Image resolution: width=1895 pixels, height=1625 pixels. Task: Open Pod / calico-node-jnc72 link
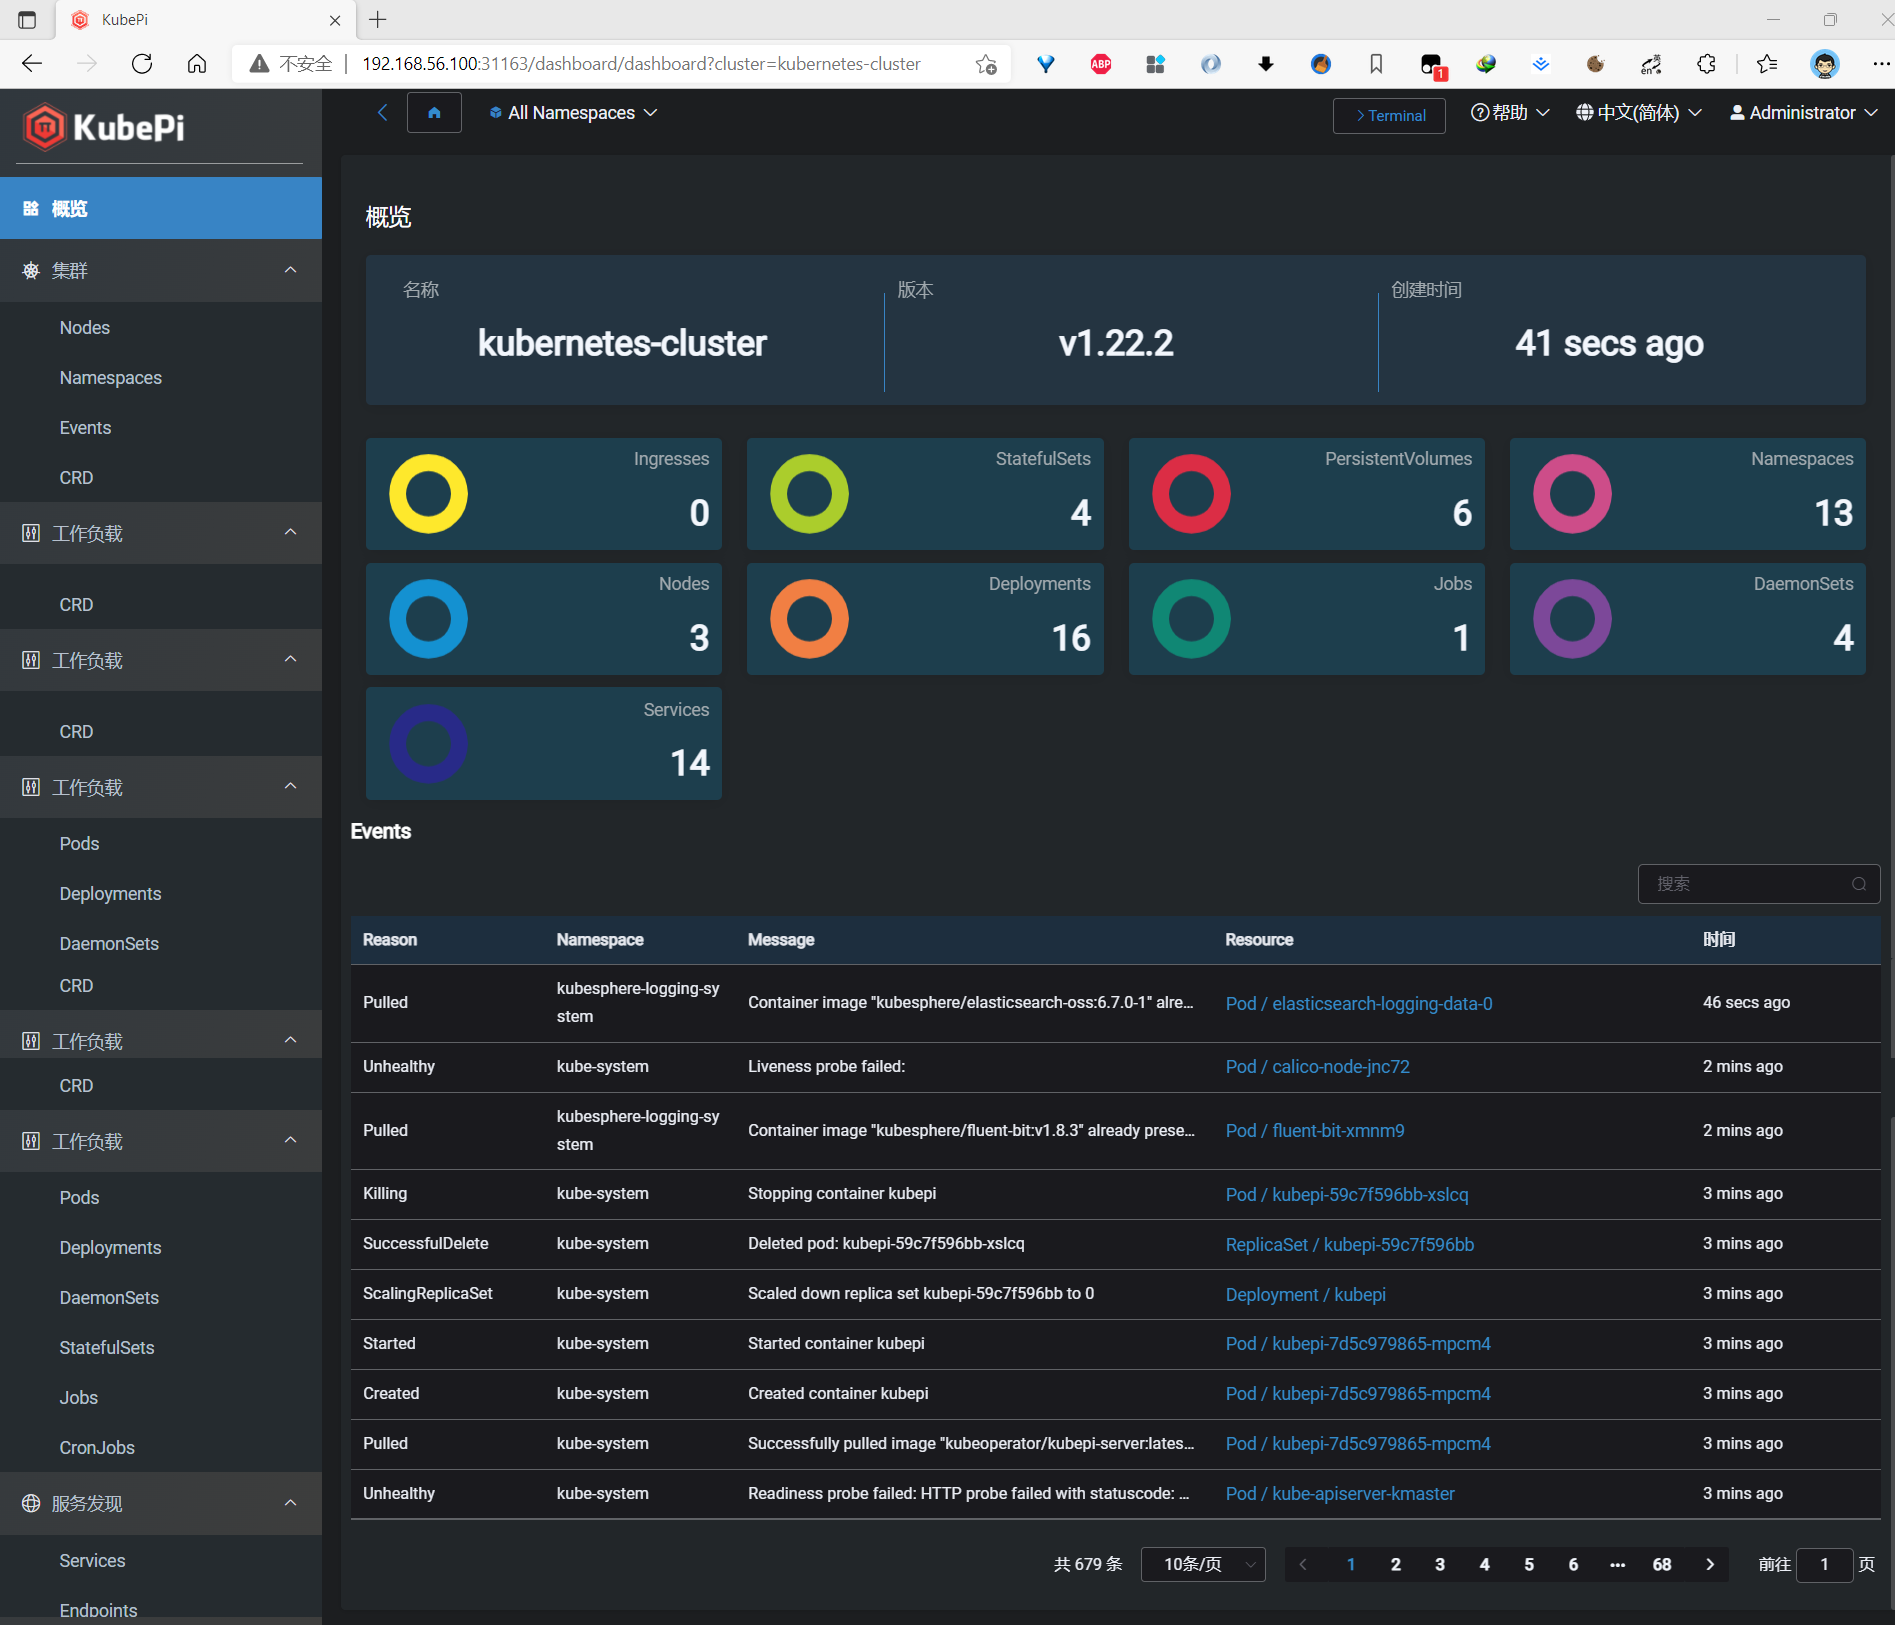coord(1317,1067)
